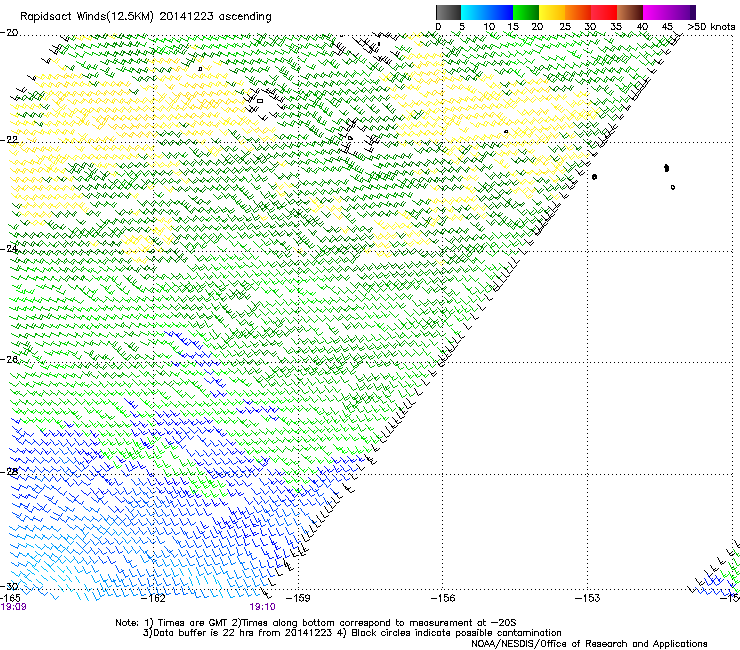The width and height of the screenshot is (740, 650).
Task: Click the yellow 20-25 knots color segment
Action: 552,12
